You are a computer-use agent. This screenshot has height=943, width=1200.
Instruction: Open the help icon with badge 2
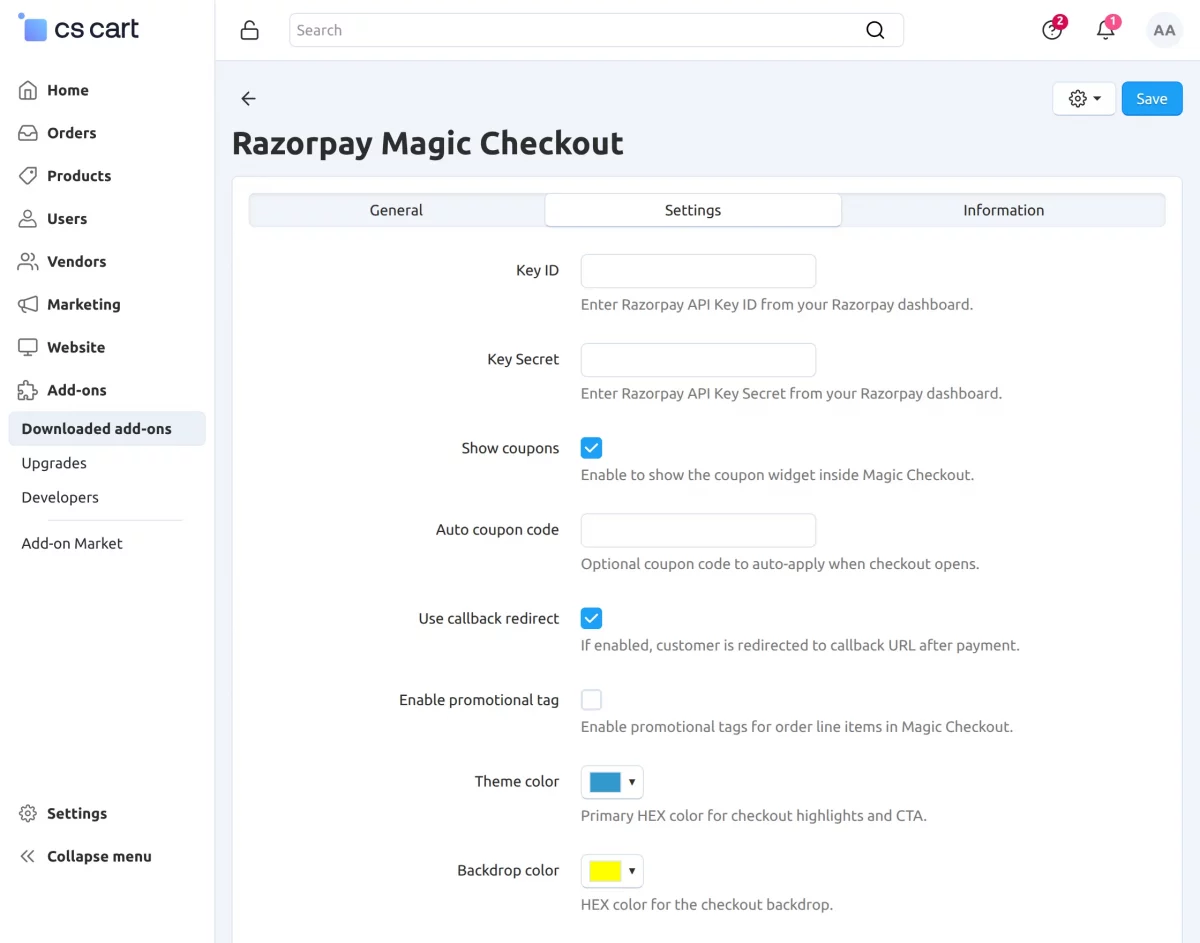1052,29
